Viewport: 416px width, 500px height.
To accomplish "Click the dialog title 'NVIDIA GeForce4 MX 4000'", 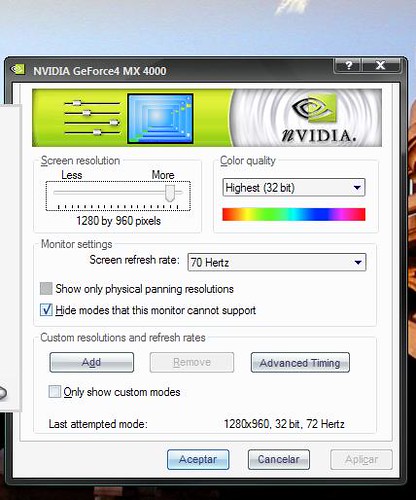I will 100,71.
